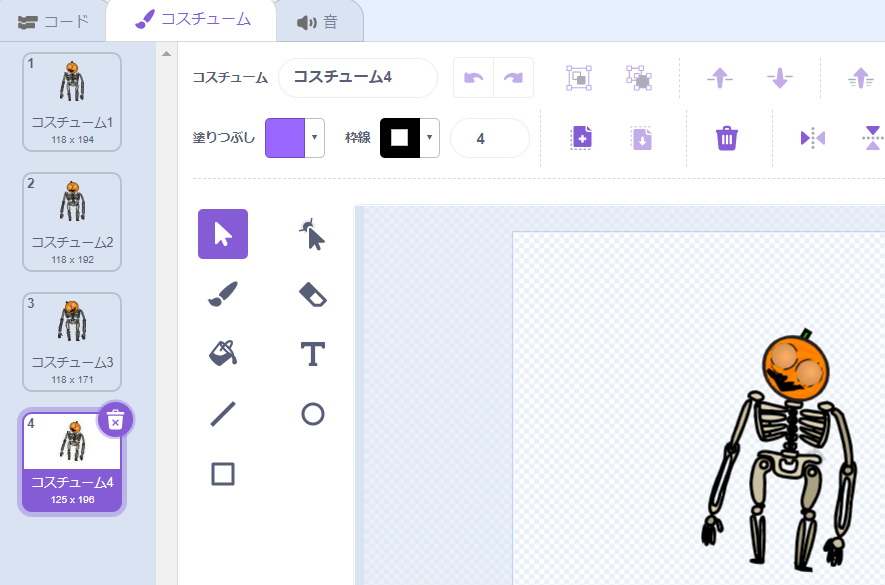Select the コスチューム1 thumbnail
The width and height of the screenshot is (885, 585).
72,102
